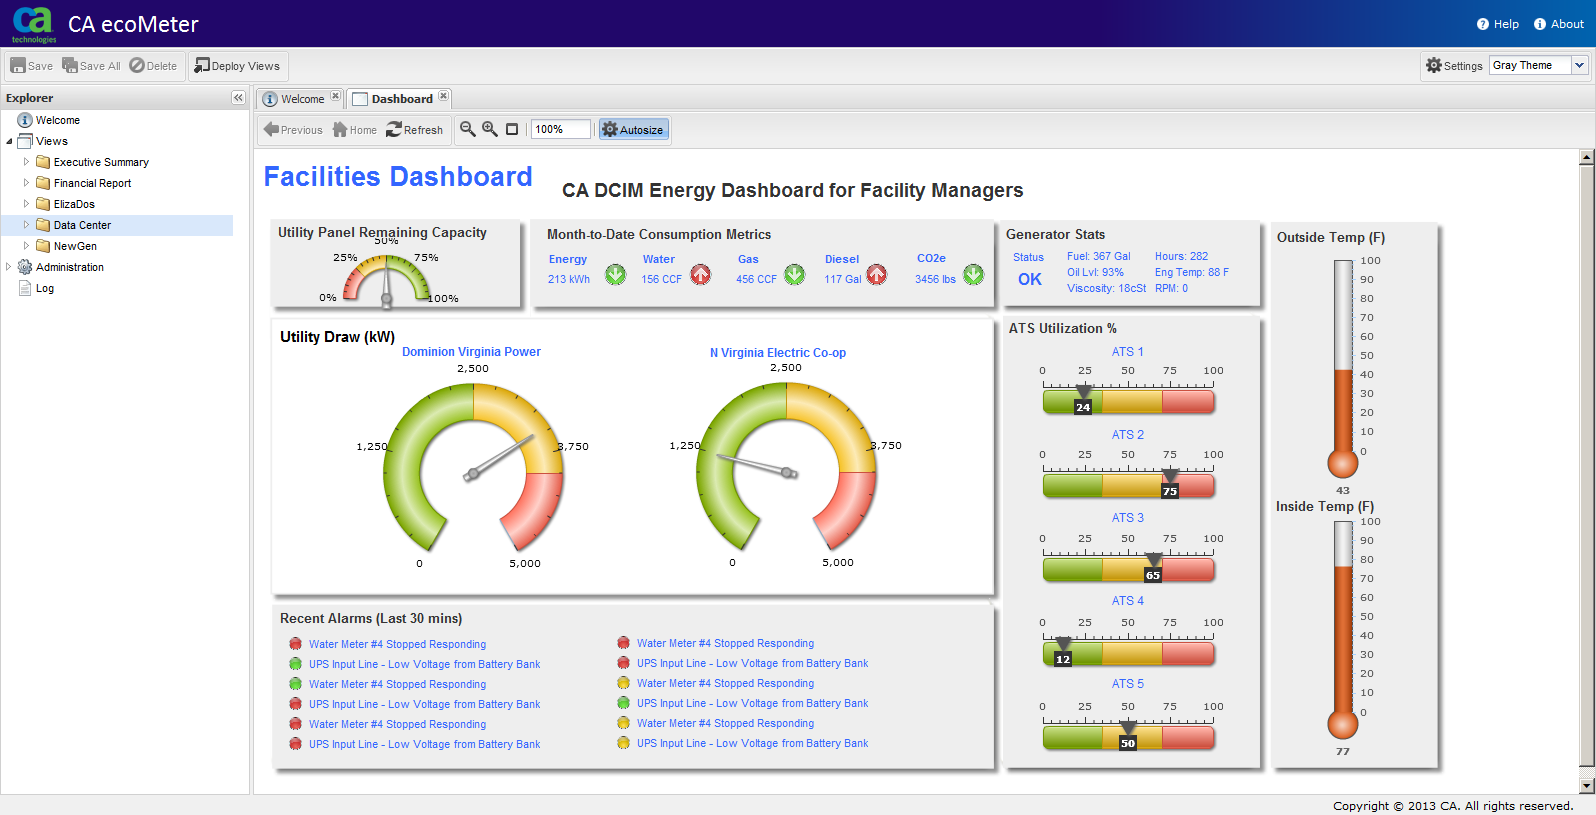Close the Welcome tab

coord(335,96)
